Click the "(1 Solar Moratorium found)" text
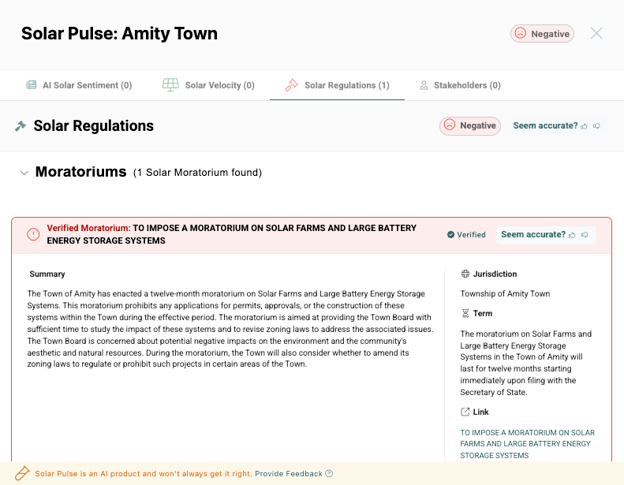624x485 pixels. click(x=197, y=173)
